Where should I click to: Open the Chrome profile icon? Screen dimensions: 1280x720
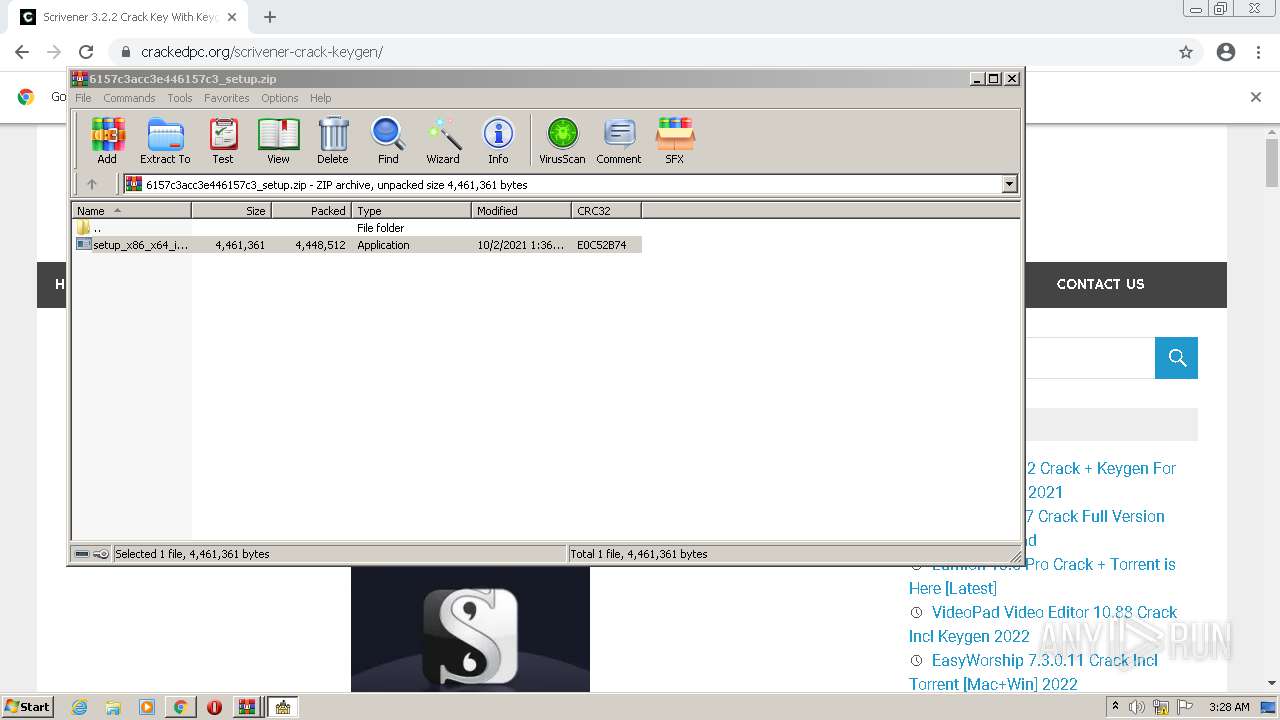click(x=1226, y=52)
